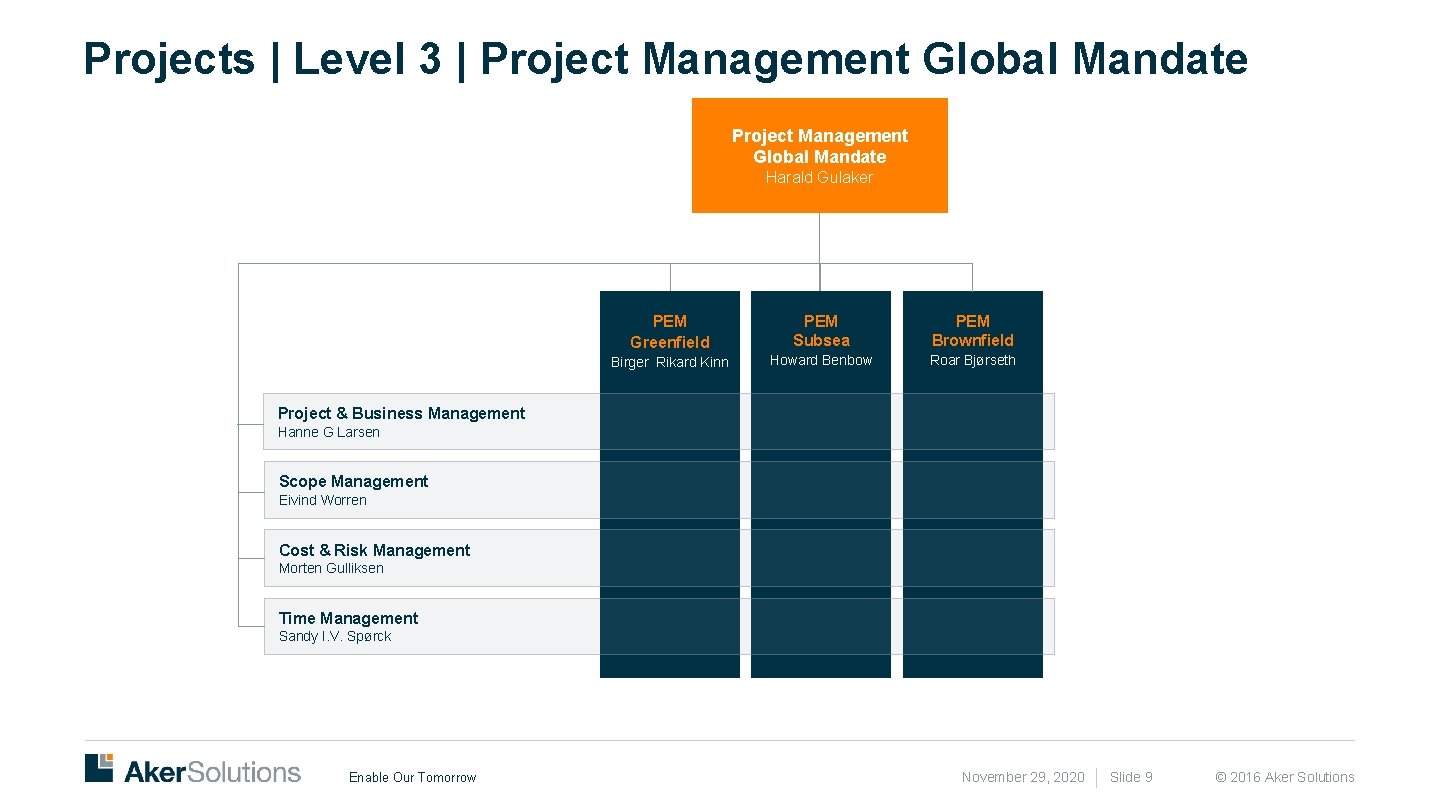Click the Slide 9 number
Viewport: 1440px width, 810px height.
pos(1131,777)
